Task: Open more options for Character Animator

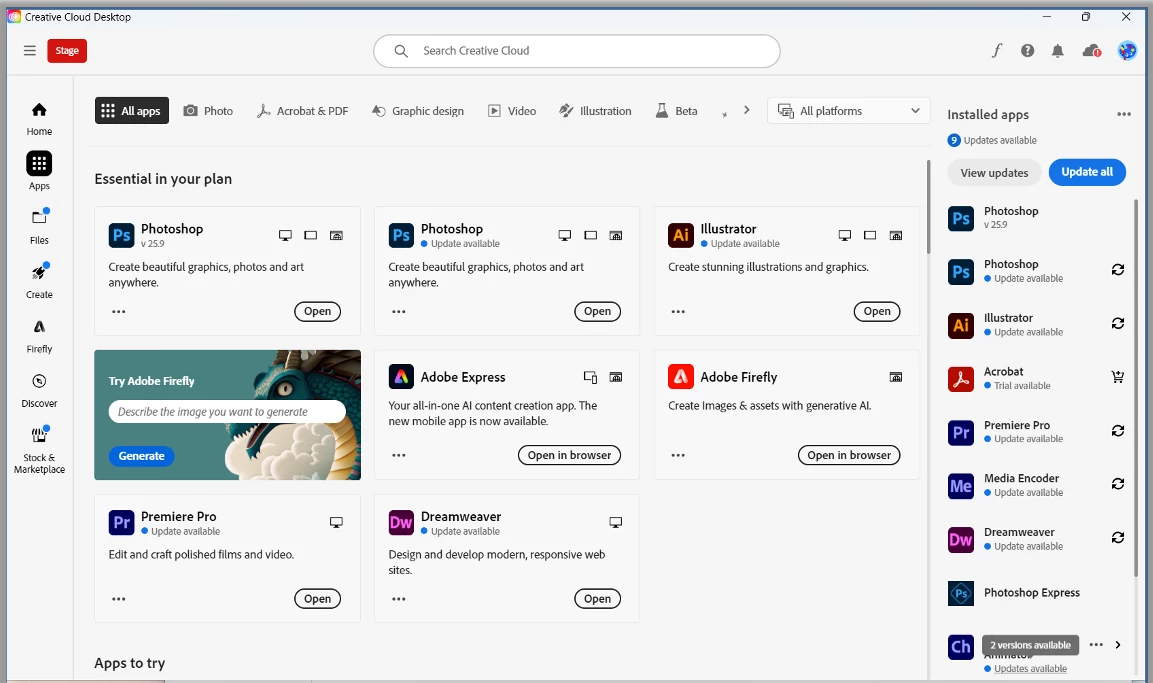Action: click(x=1096, y=645)
